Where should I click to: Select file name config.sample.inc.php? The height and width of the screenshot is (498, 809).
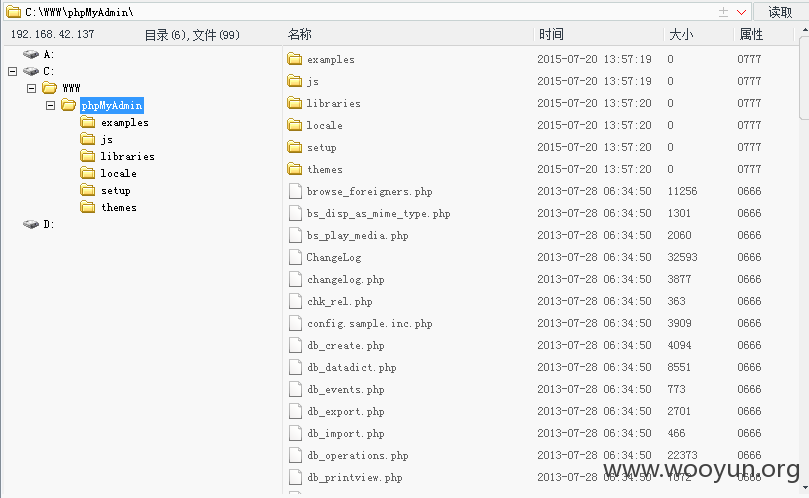(x=369, y=324)
